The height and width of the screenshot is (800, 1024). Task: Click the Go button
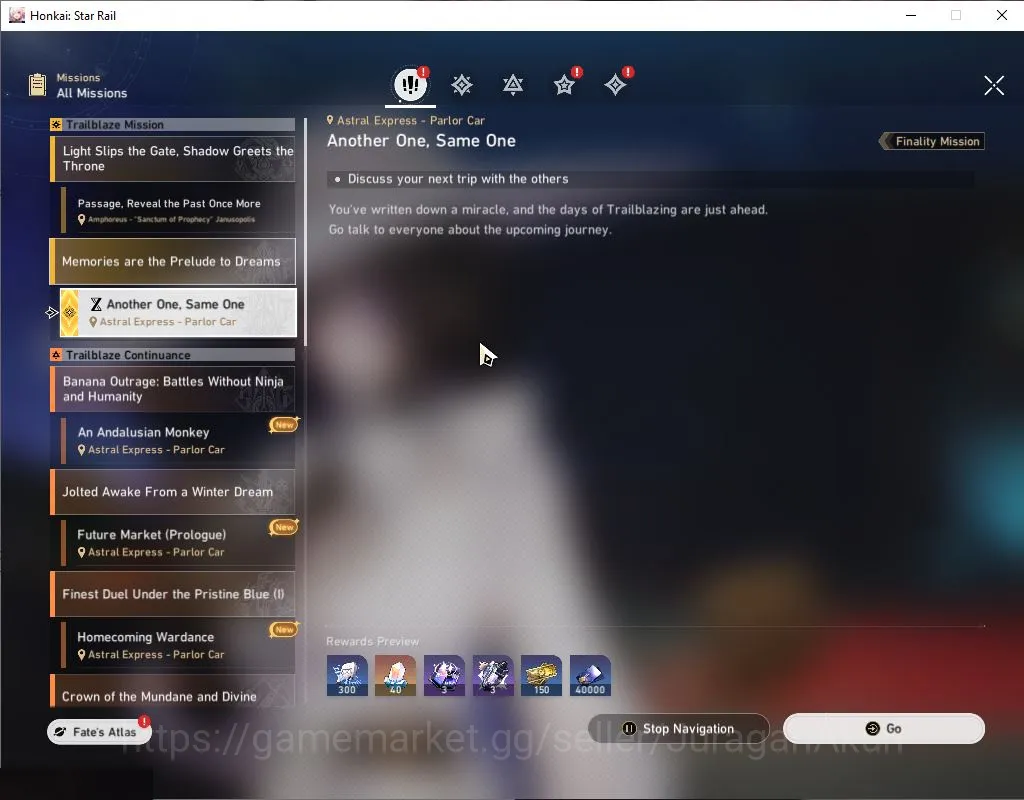click(x=884, y=728)
